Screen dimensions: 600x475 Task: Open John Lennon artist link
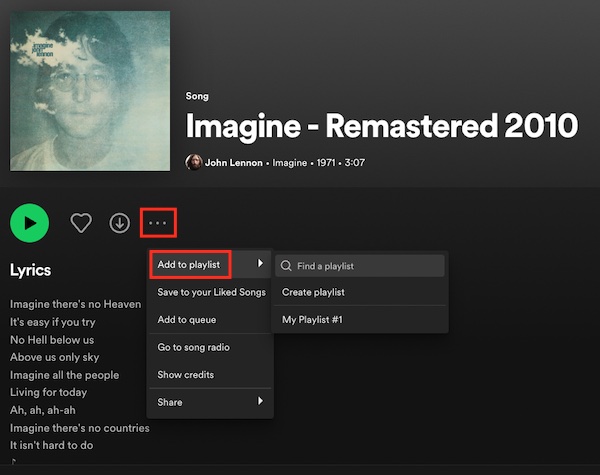point(234,163)
